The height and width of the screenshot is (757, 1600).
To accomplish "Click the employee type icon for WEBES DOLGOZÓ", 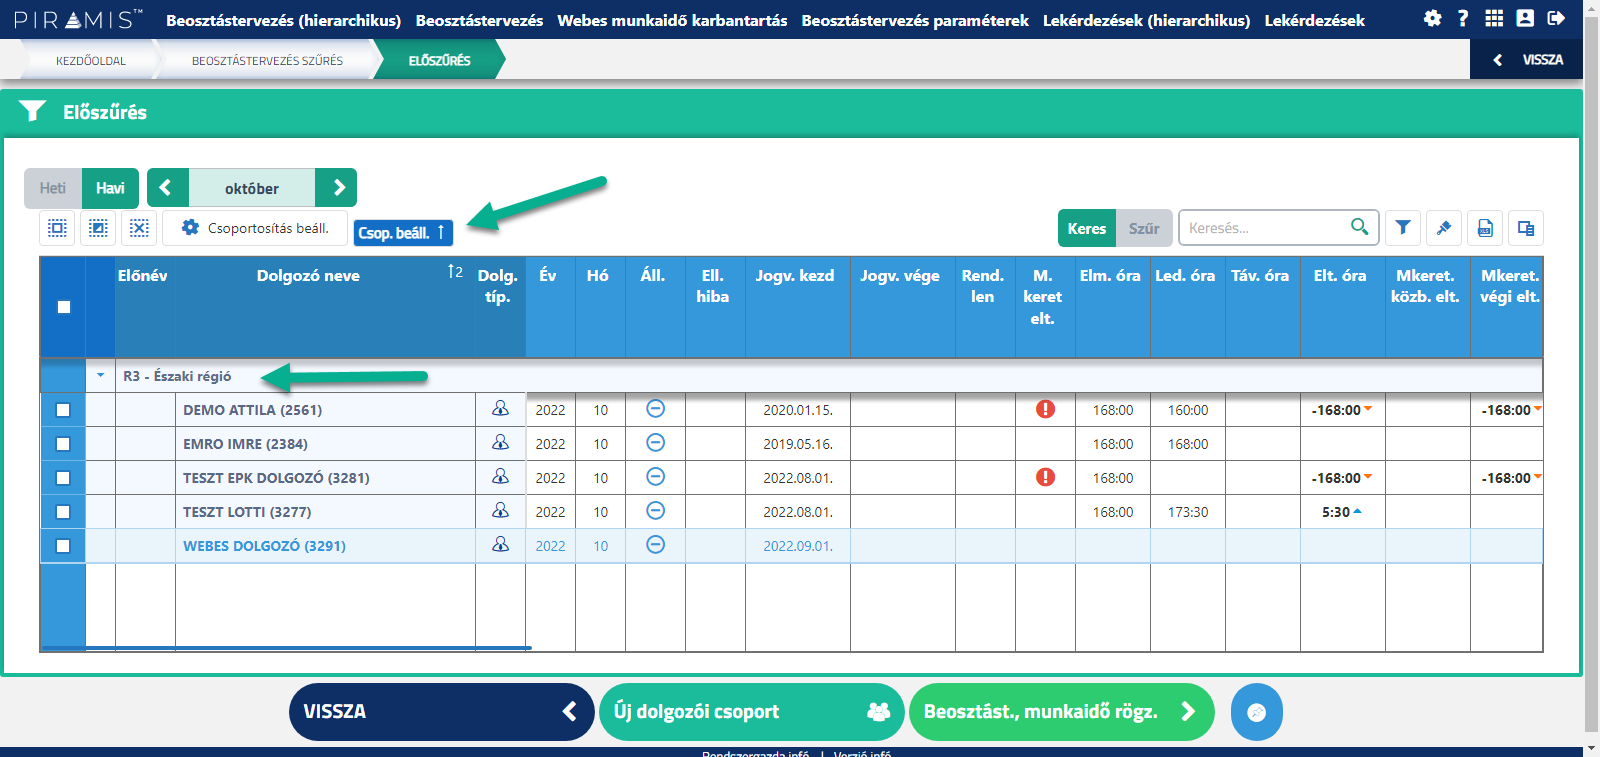I will click(500, 545).
